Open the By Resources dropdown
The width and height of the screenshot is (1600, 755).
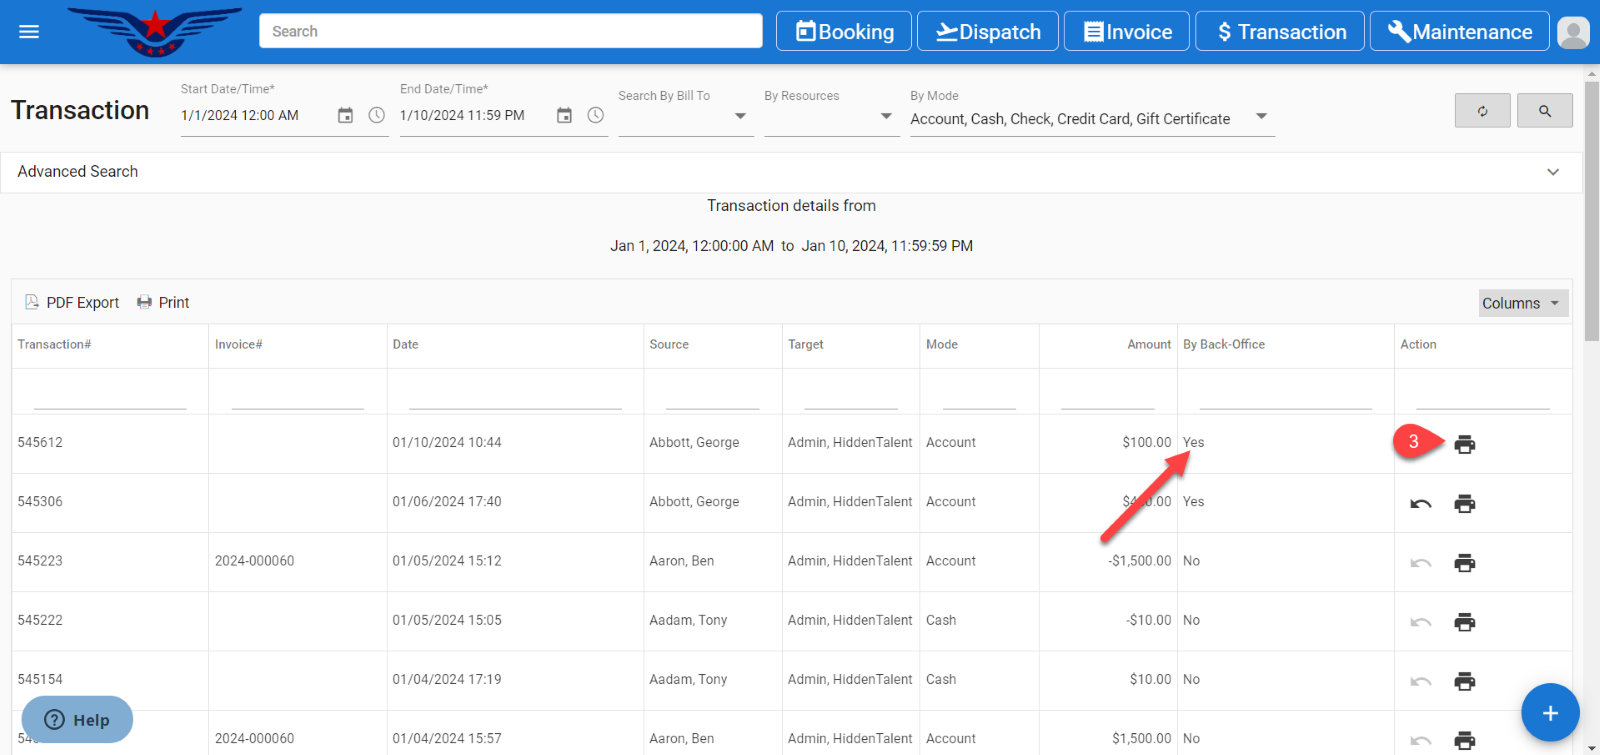(x=885, y=117)
